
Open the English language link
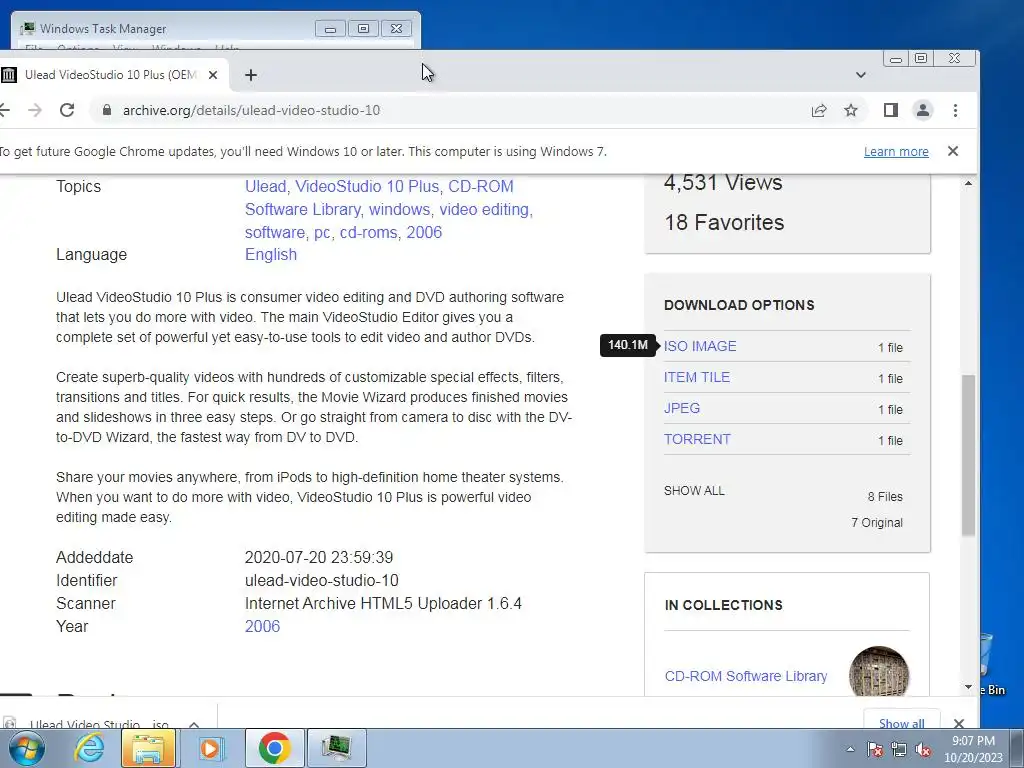click(270, 255)
